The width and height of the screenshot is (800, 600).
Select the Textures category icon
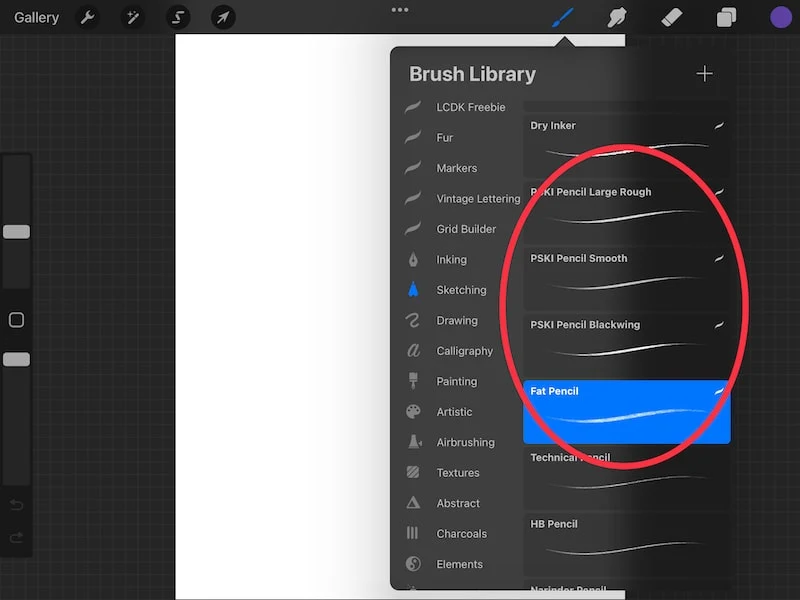[x=413, y=472]
